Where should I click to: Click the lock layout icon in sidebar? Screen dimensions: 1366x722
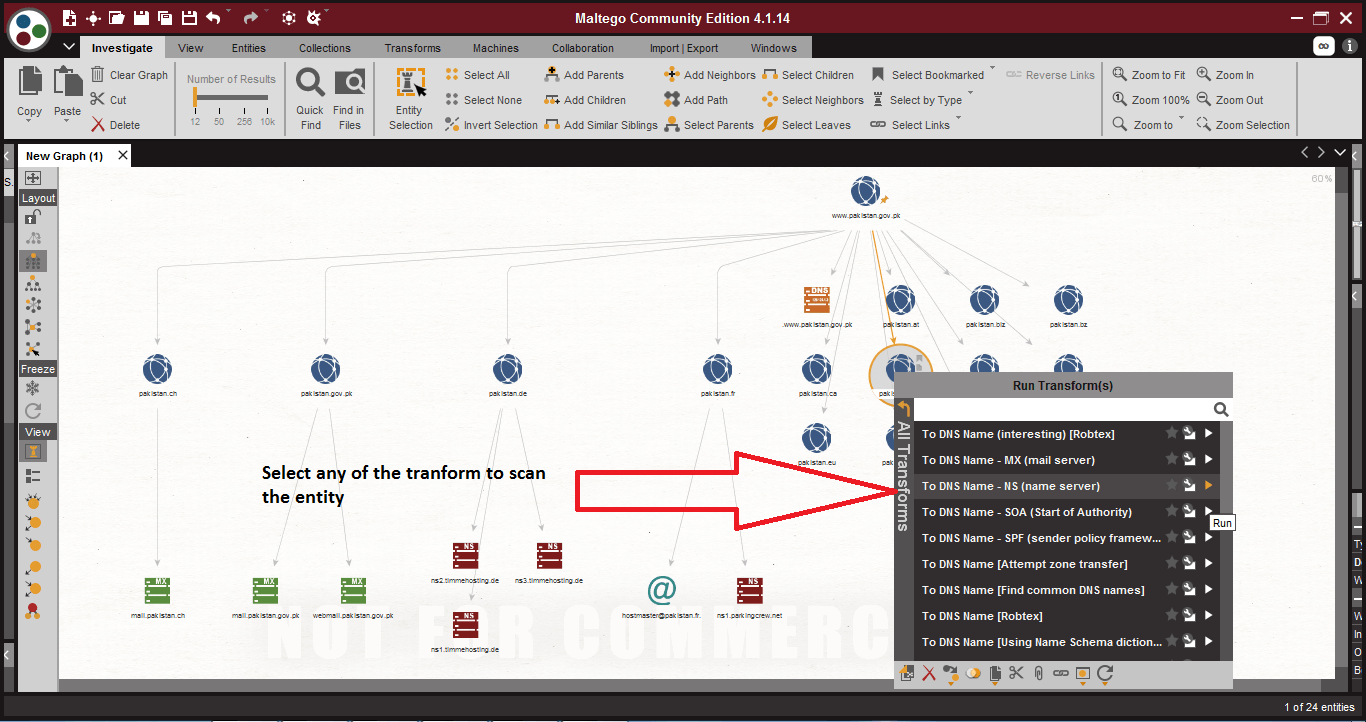[33, 217]
